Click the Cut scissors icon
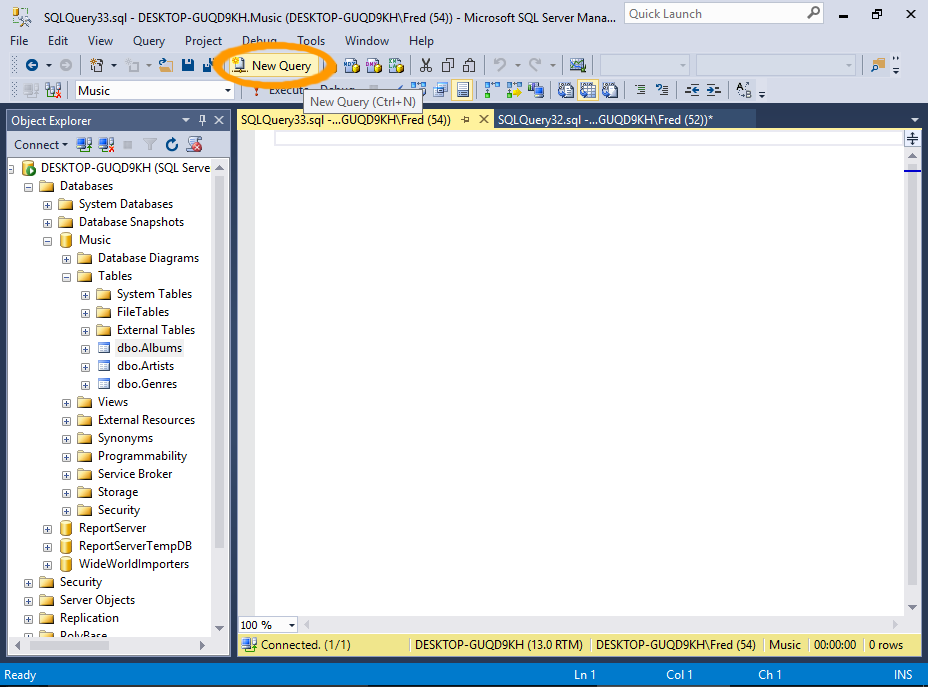The height and width of the screenshot is (687, 928). pyautogui.click(x=425, y=65)
